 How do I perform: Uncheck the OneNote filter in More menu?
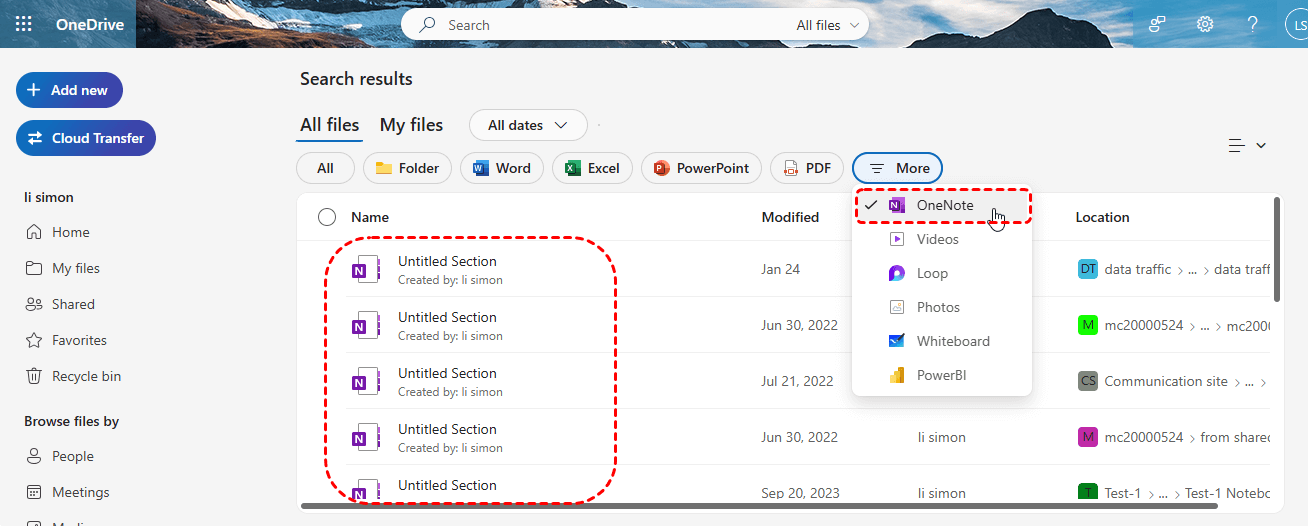[x=942, y=205]
